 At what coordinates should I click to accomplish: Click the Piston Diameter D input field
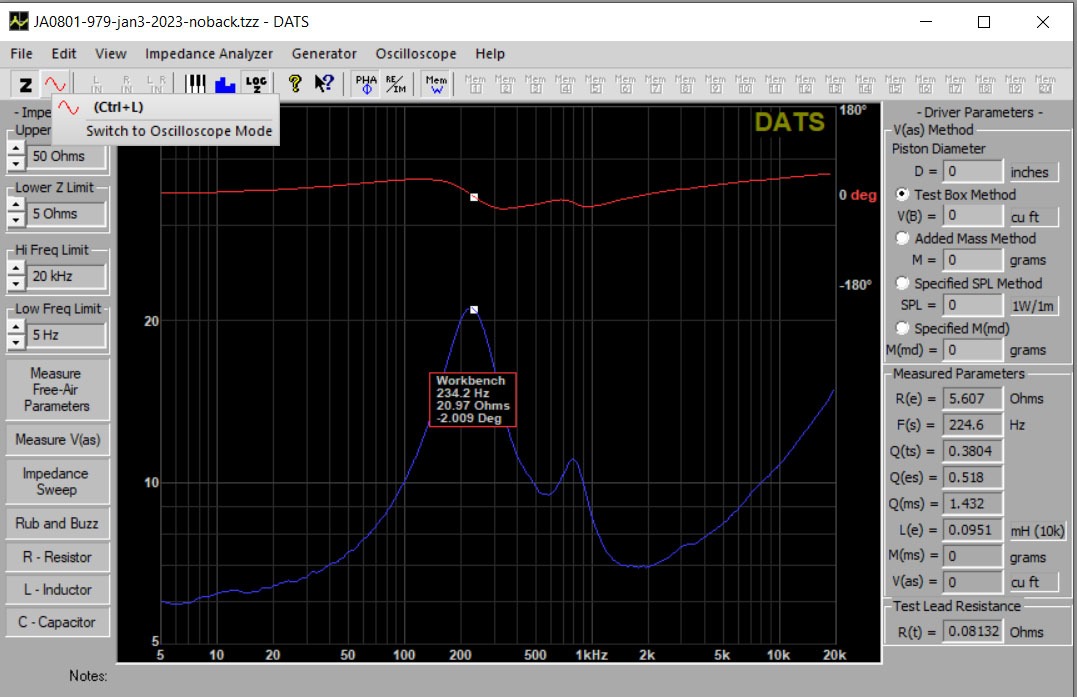point(972,172)
